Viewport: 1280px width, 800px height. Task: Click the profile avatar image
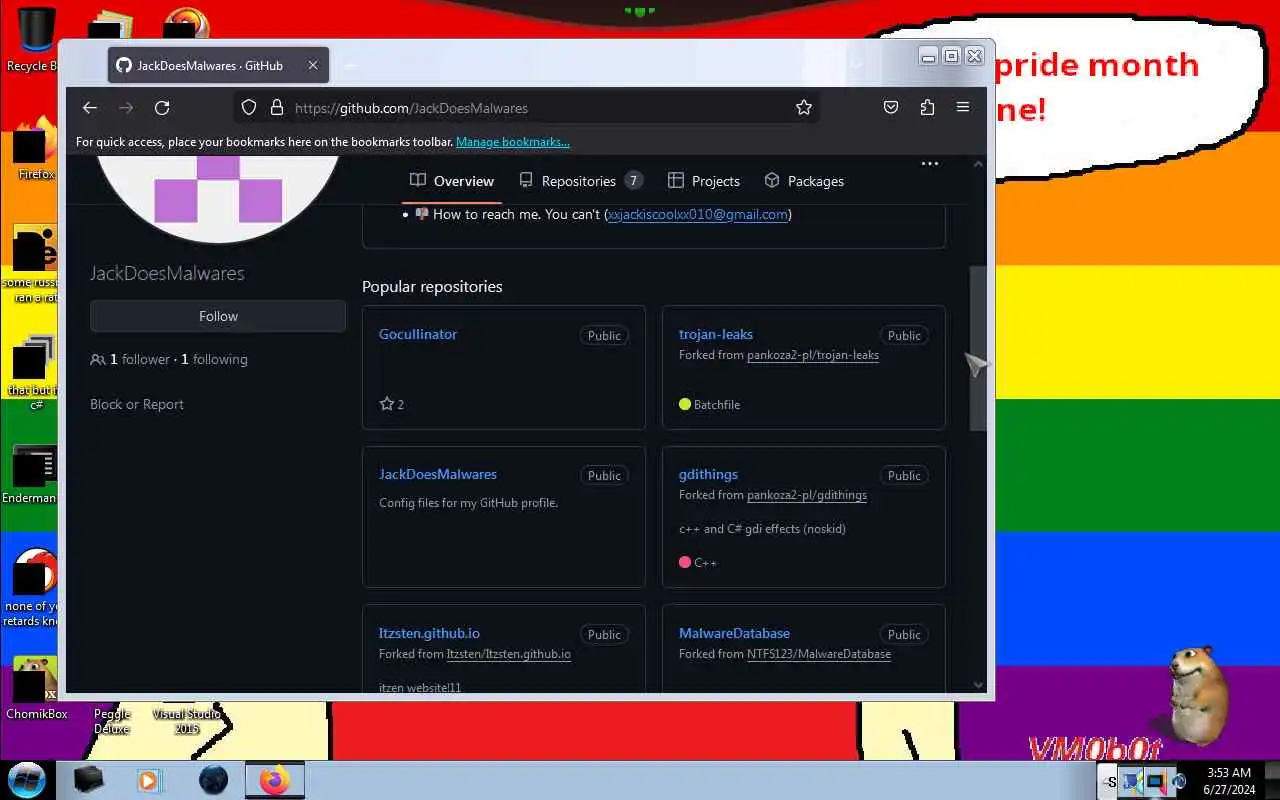click(218, 198)
